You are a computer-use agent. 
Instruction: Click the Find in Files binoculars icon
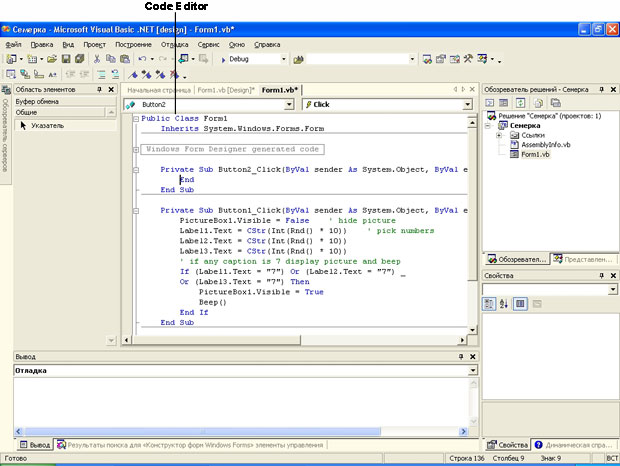pyautogui.click(x=299, y=60)
